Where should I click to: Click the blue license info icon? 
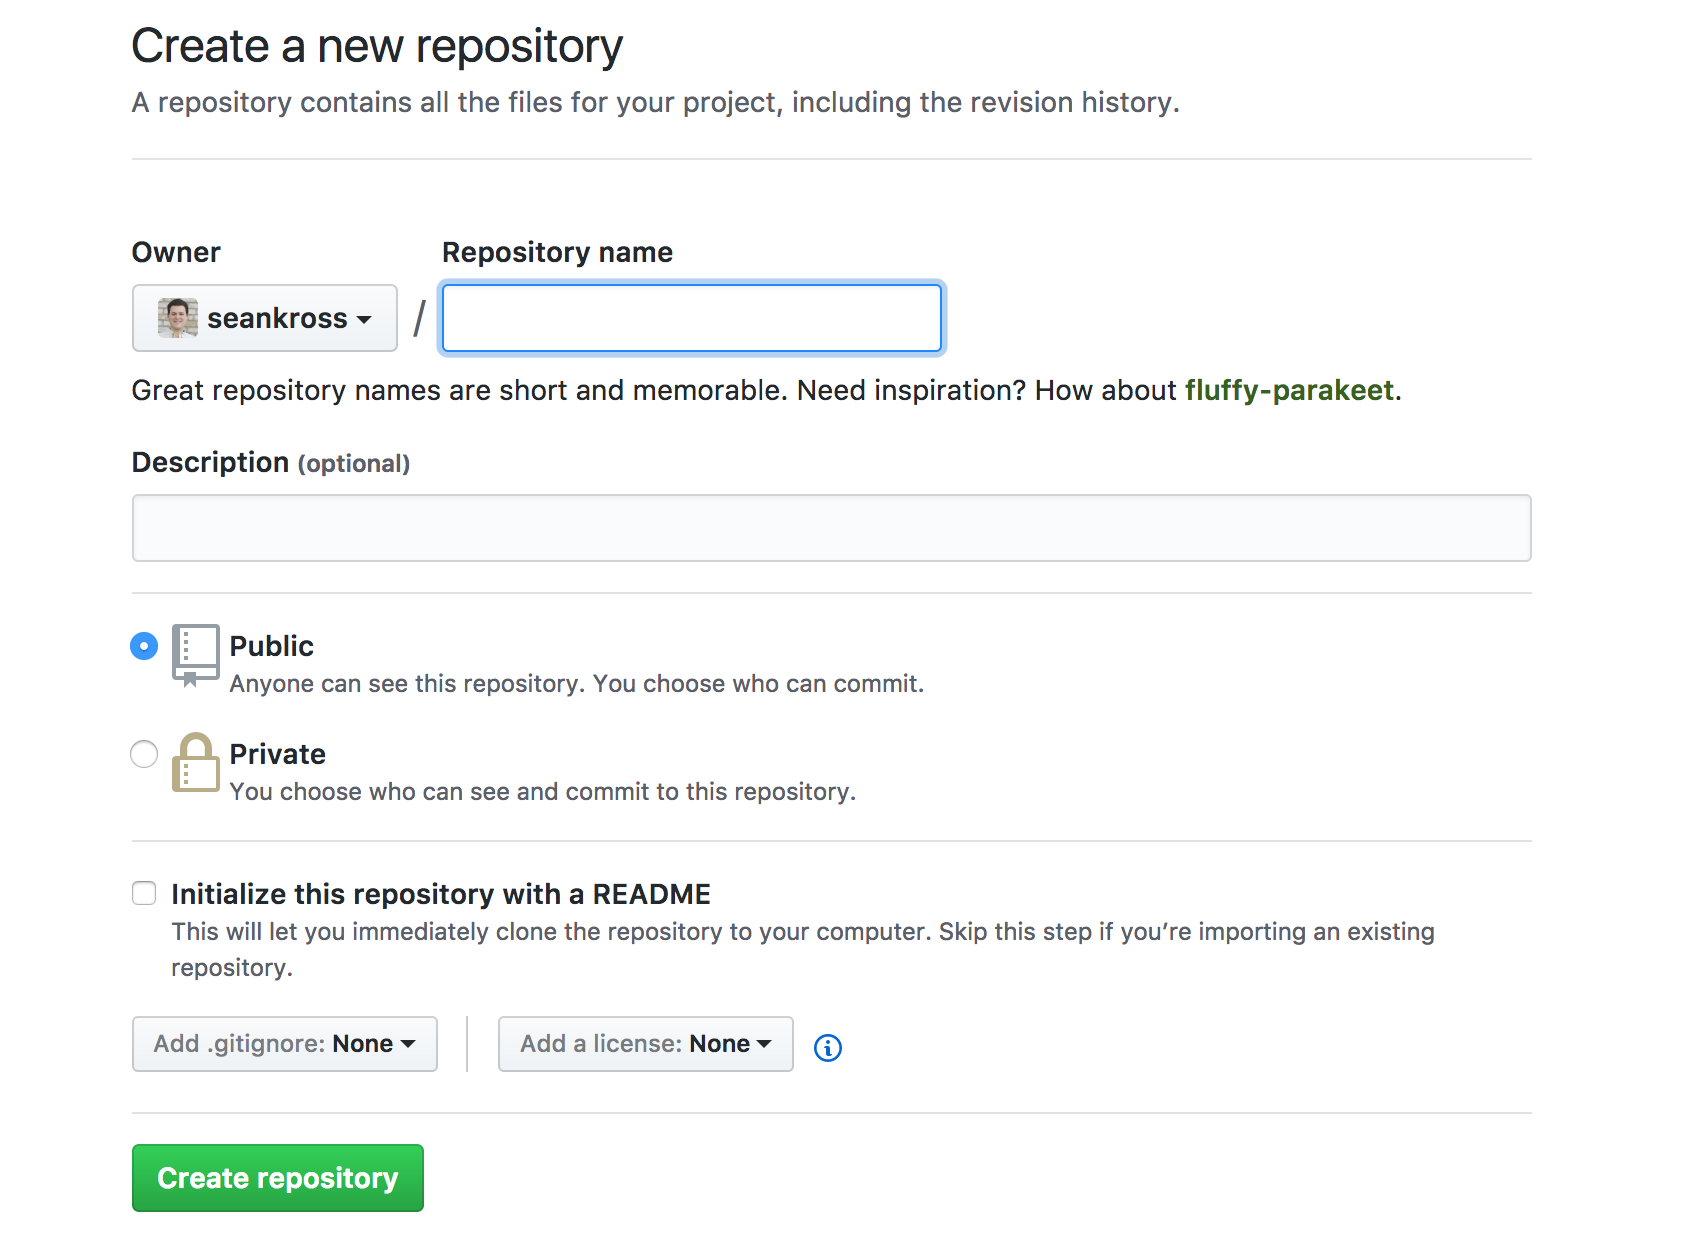tap(828, 1047)
